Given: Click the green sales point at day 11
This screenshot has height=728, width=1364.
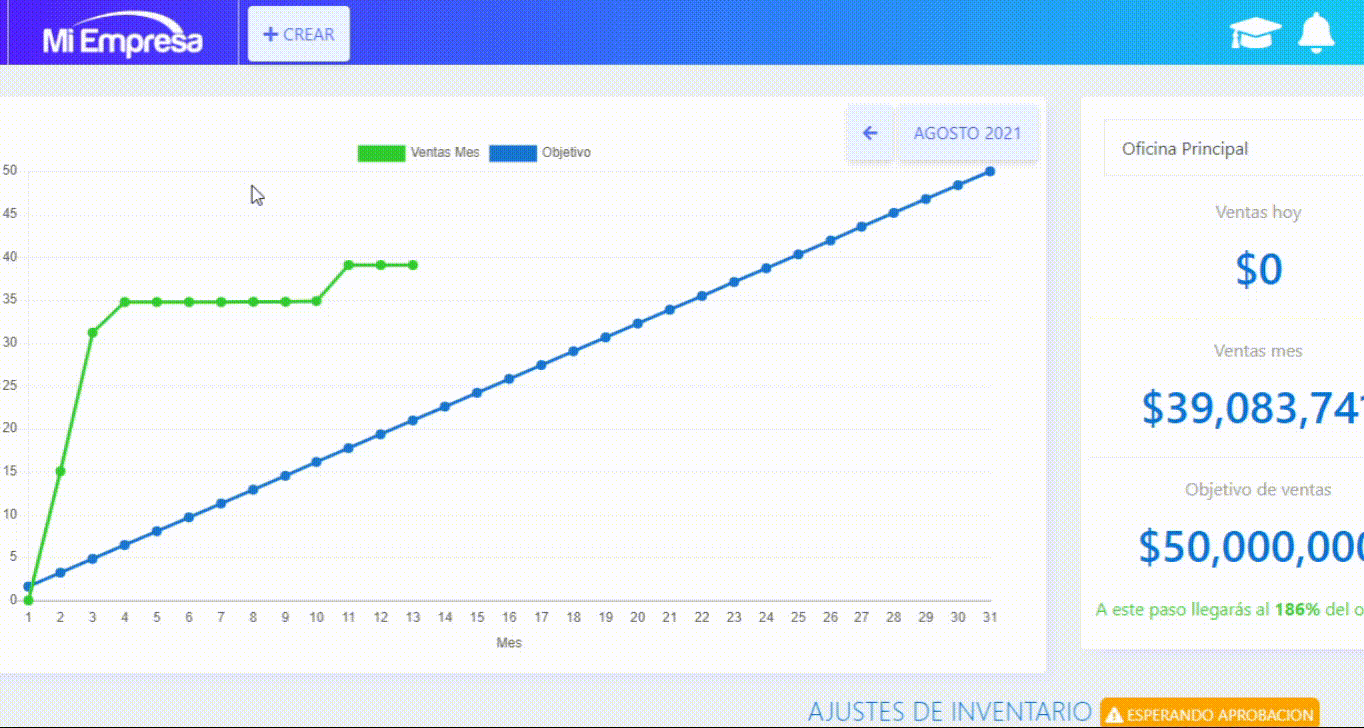Looking at the screenshot, I should pyautogui.click(x=348, y=265).
